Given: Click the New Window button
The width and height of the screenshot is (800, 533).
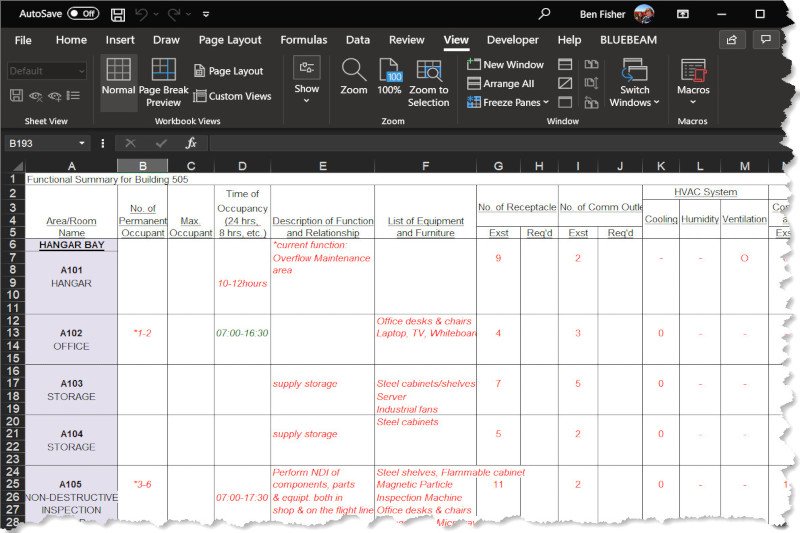Looking at the screenshot, I should coord(506,65).
